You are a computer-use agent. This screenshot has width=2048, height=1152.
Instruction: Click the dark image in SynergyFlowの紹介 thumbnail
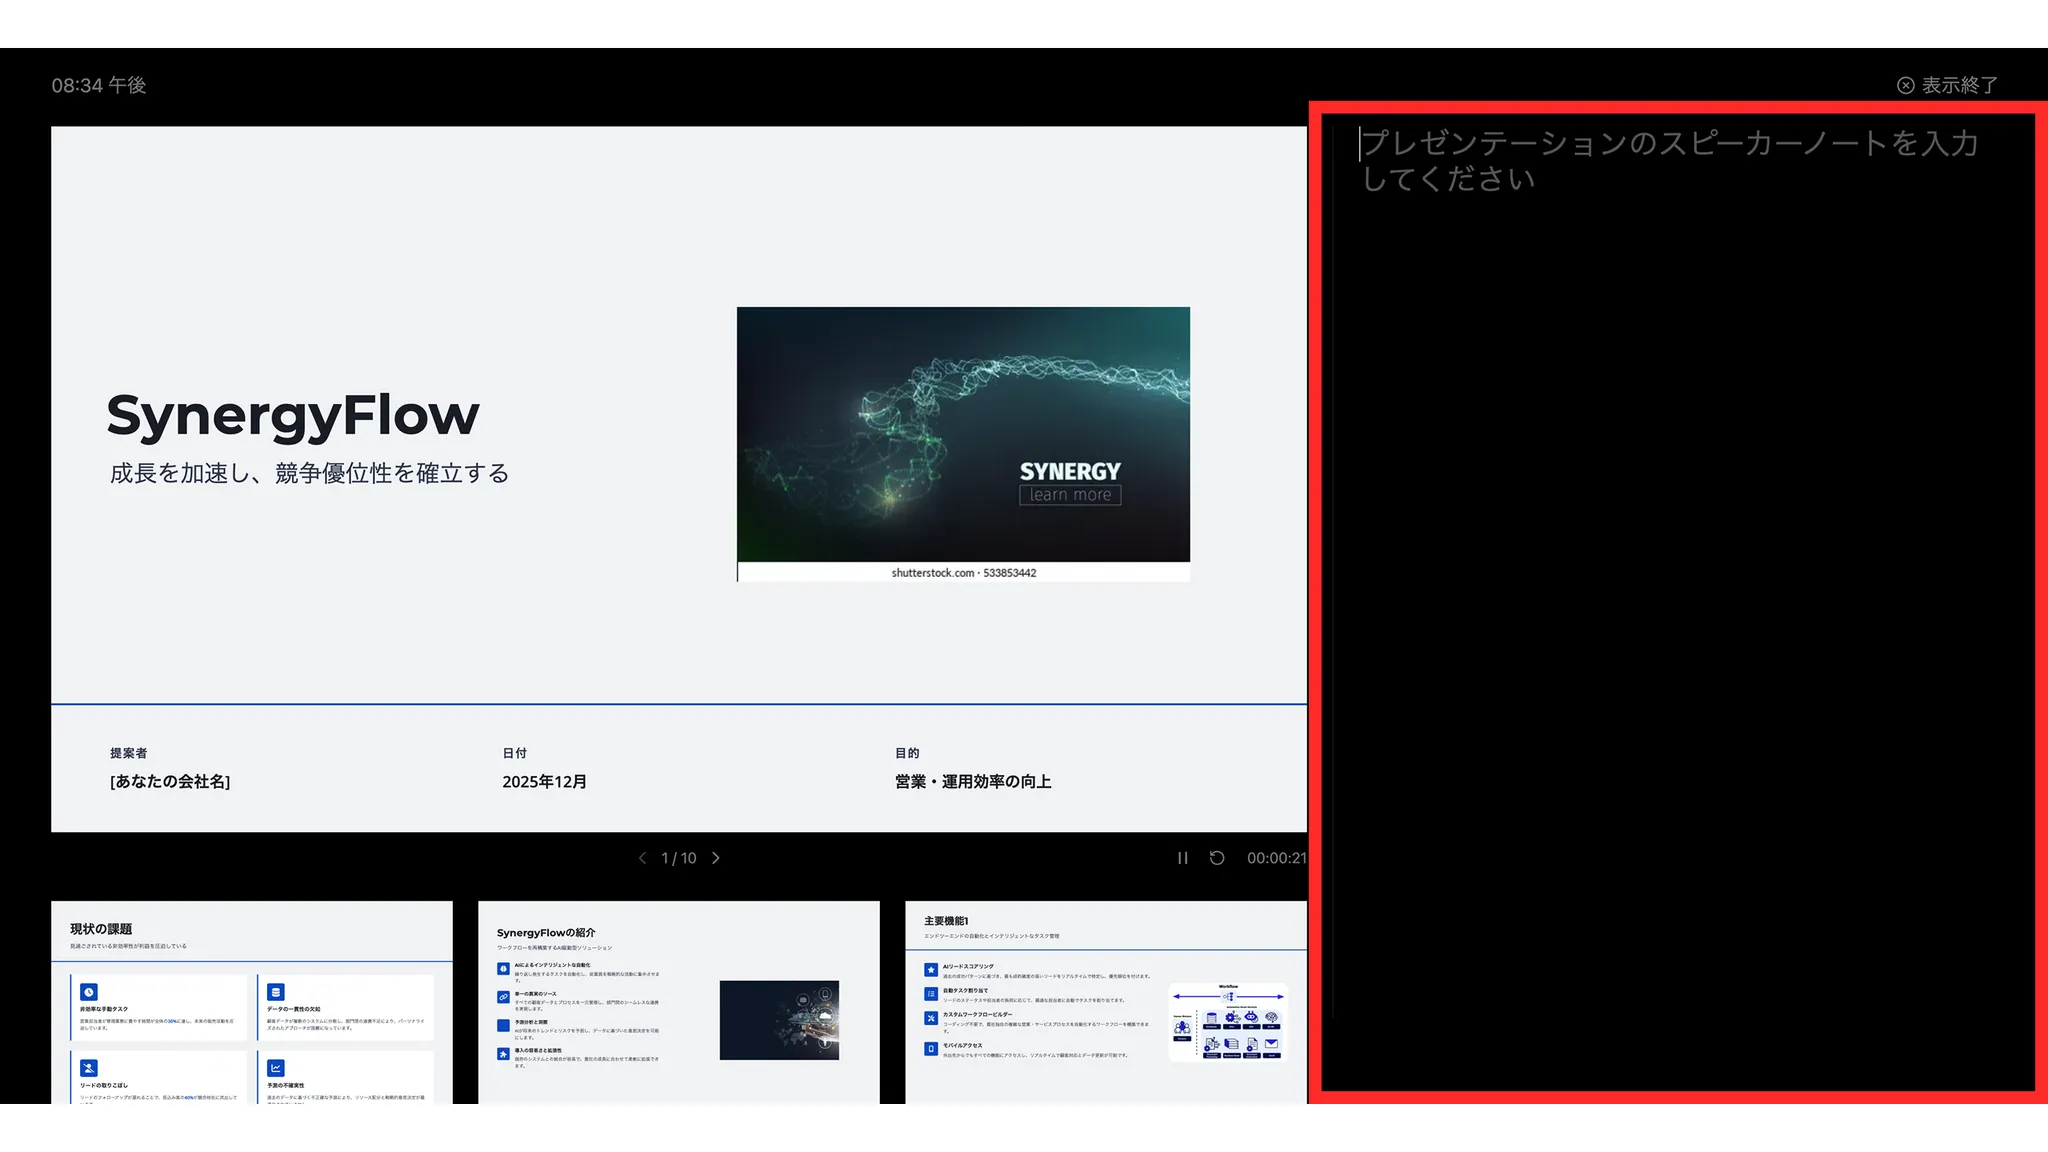click(779, 1020)
